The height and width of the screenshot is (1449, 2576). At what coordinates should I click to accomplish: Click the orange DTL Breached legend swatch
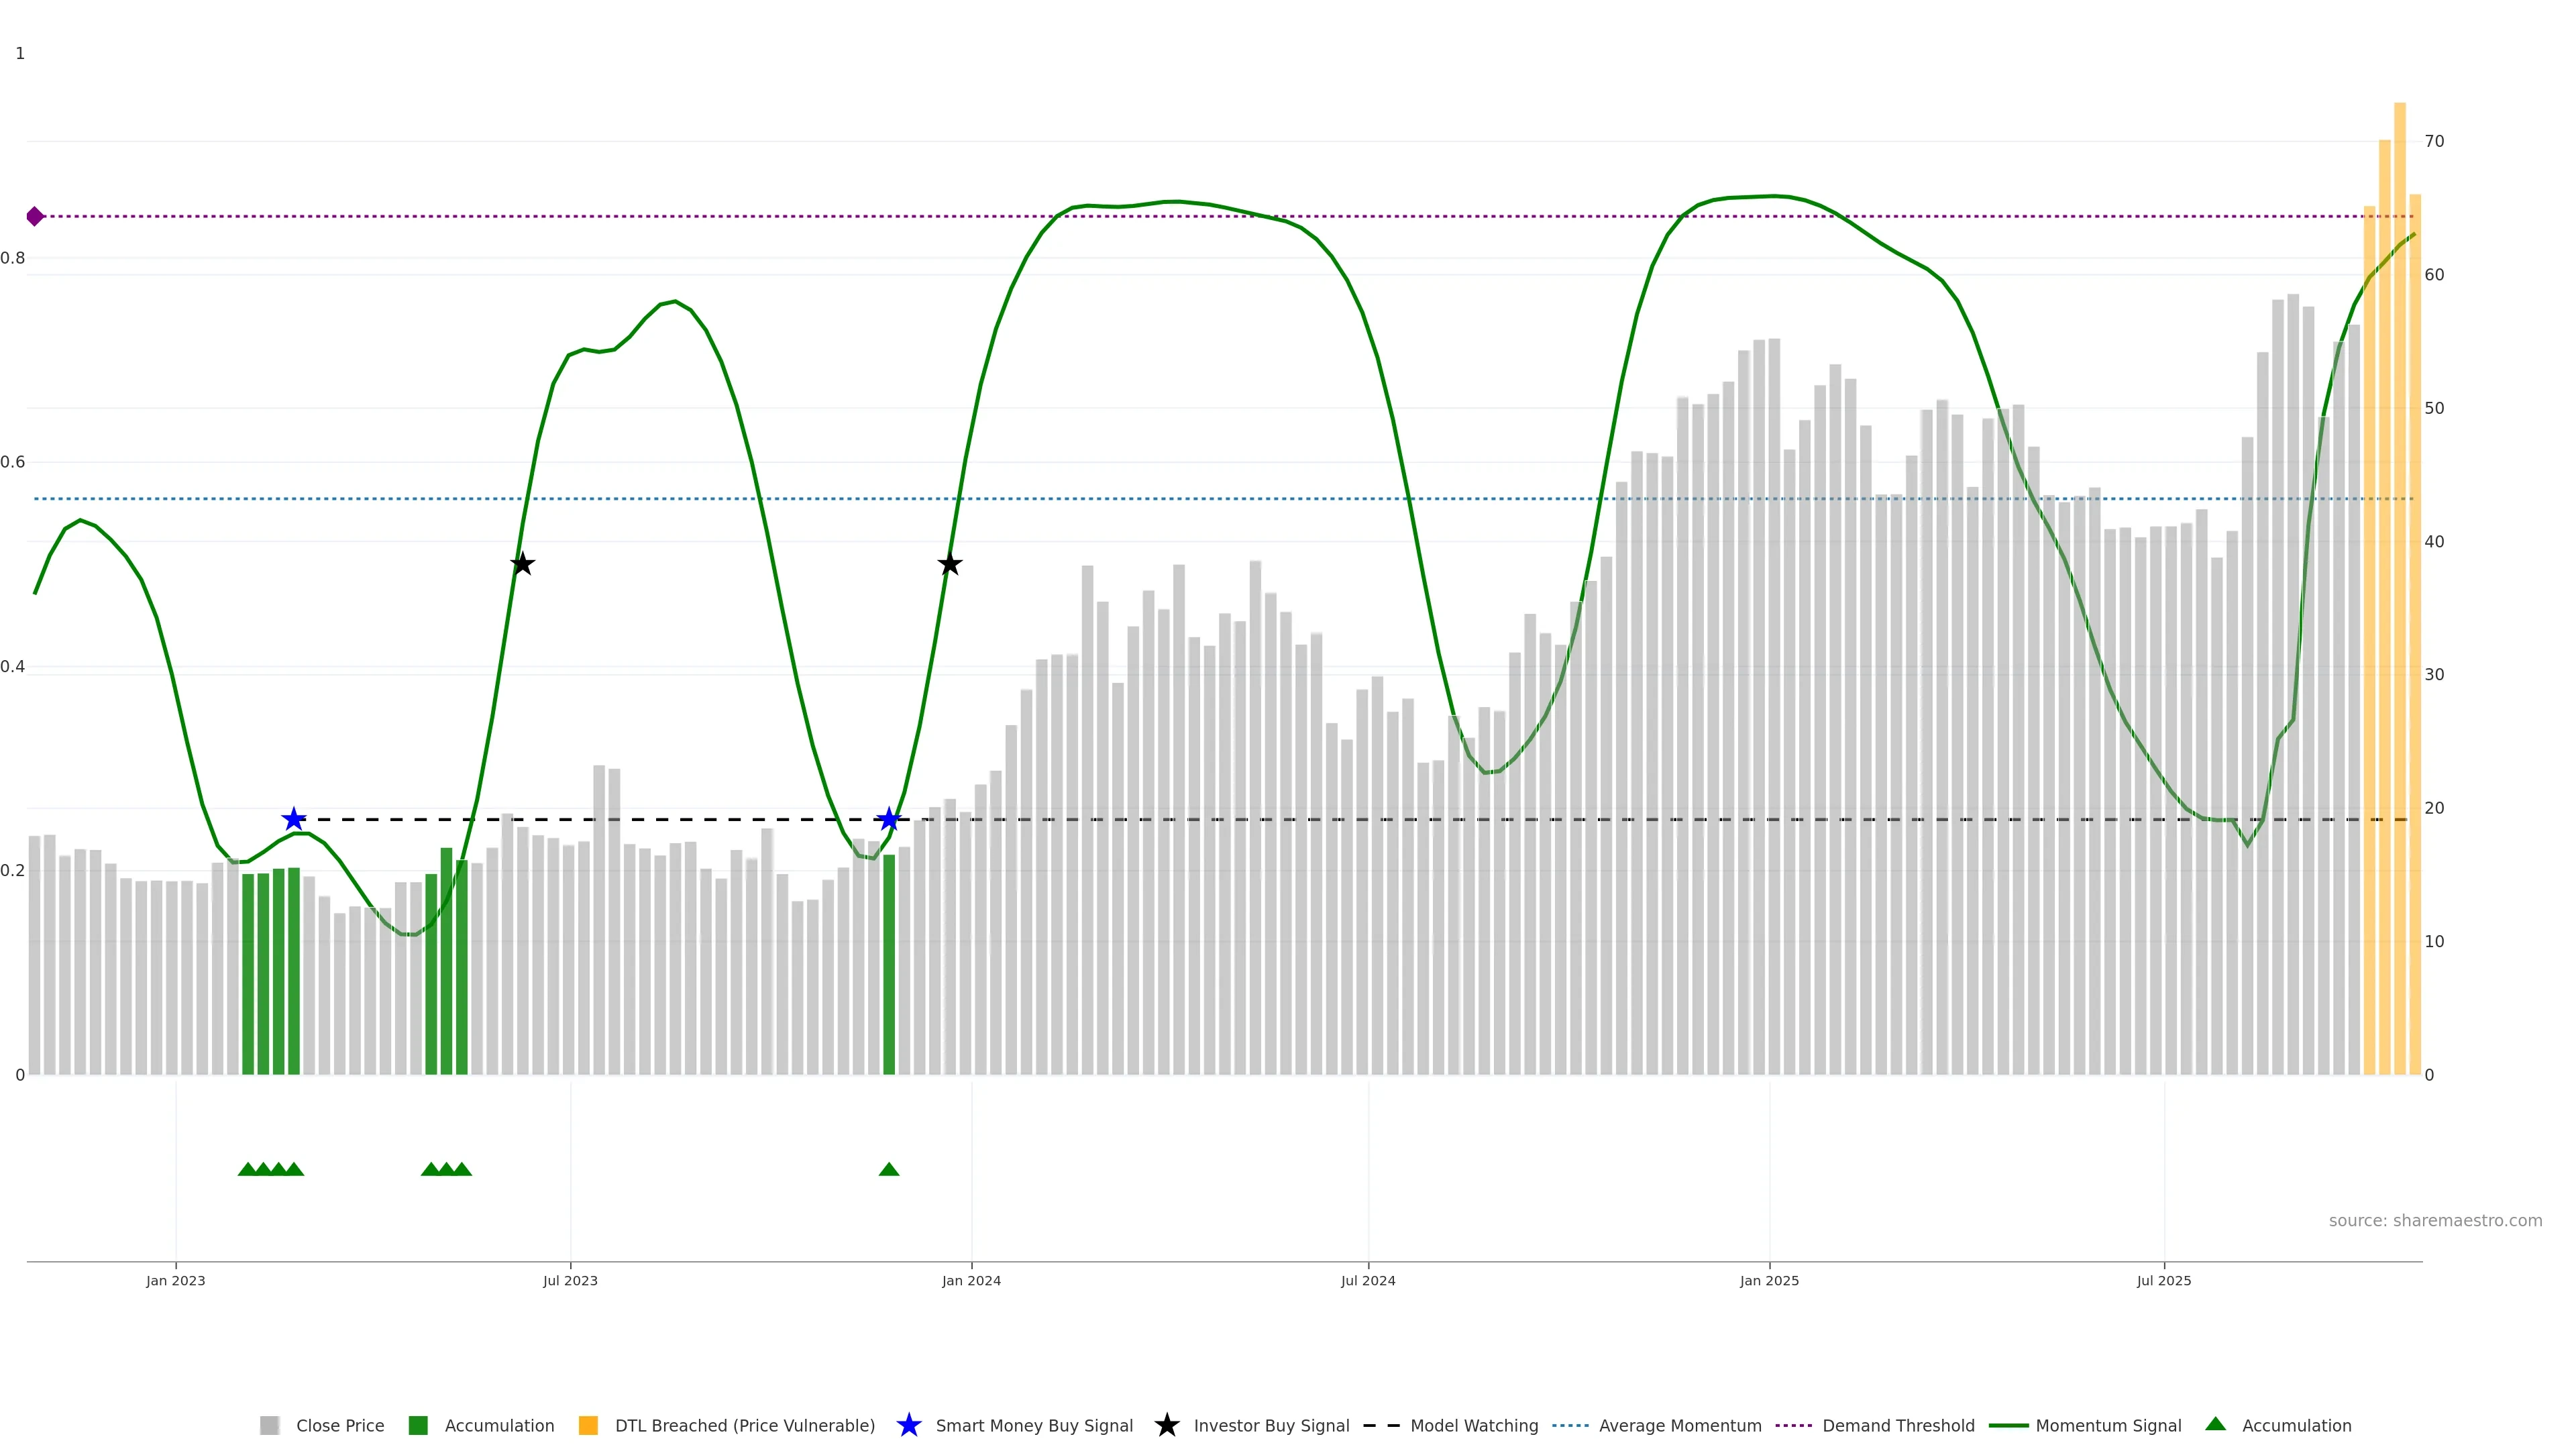(x=588, y=1425)
